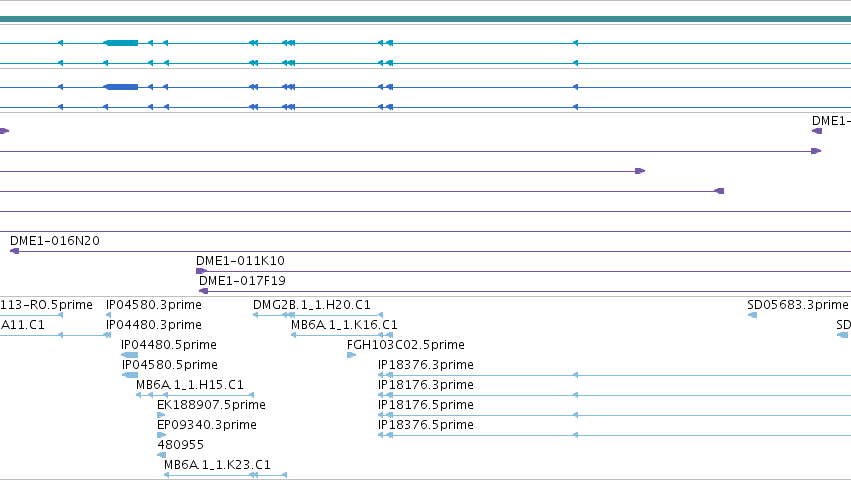851x480 pixels.
Task: Select the thick exon block on the dark blue transcript
Action: point(120,87)
